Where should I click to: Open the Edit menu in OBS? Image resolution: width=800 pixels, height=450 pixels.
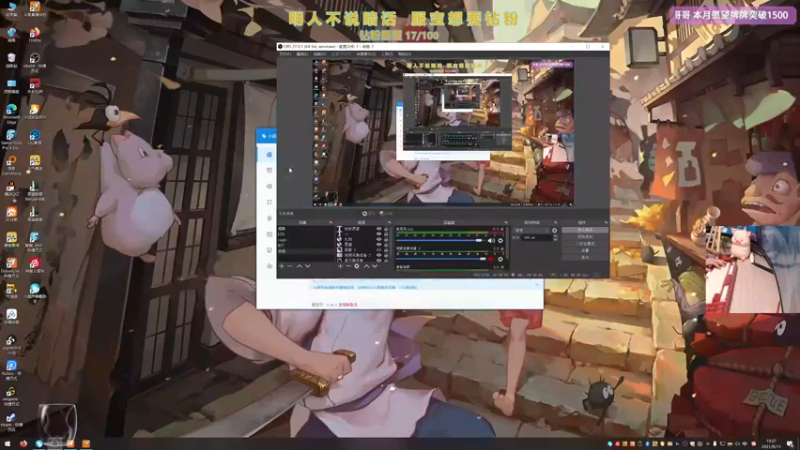pyautogui.click(x=303, y=54)
